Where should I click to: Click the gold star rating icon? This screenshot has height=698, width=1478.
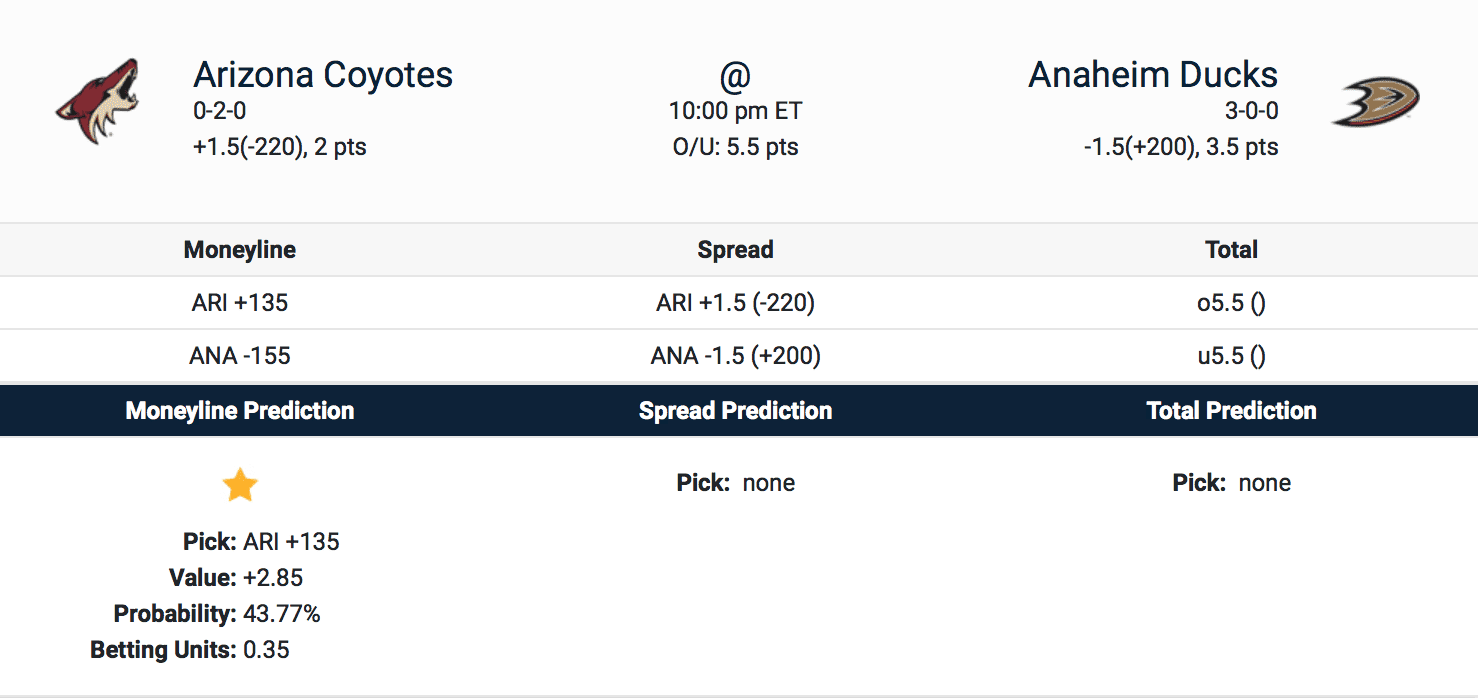[x=240, y=486]
